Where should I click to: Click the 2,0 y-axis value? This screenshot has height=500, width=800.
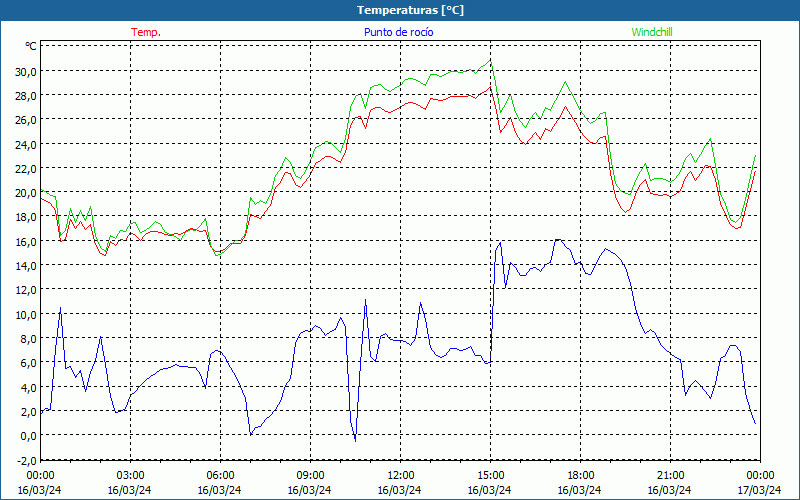pyautogui.click(x=28, y=411)
